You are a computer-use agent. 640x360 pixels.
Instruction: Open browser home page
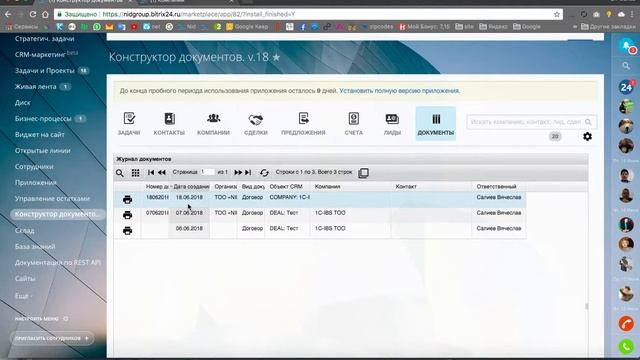coord(45,14)
